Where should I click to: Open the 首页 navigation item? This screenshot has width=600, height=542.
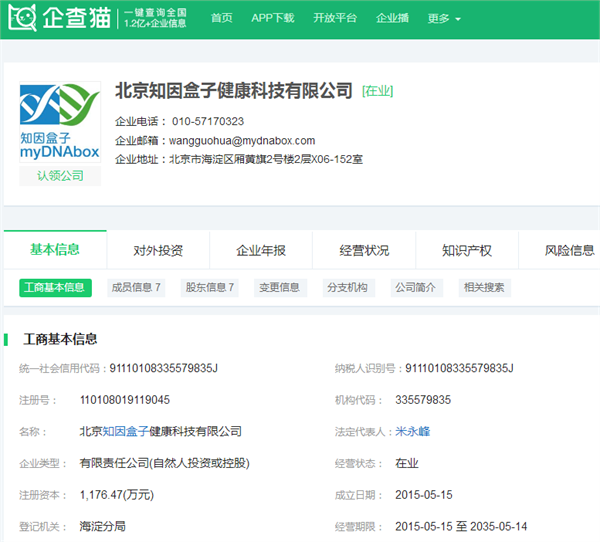(x=222, y=18)
